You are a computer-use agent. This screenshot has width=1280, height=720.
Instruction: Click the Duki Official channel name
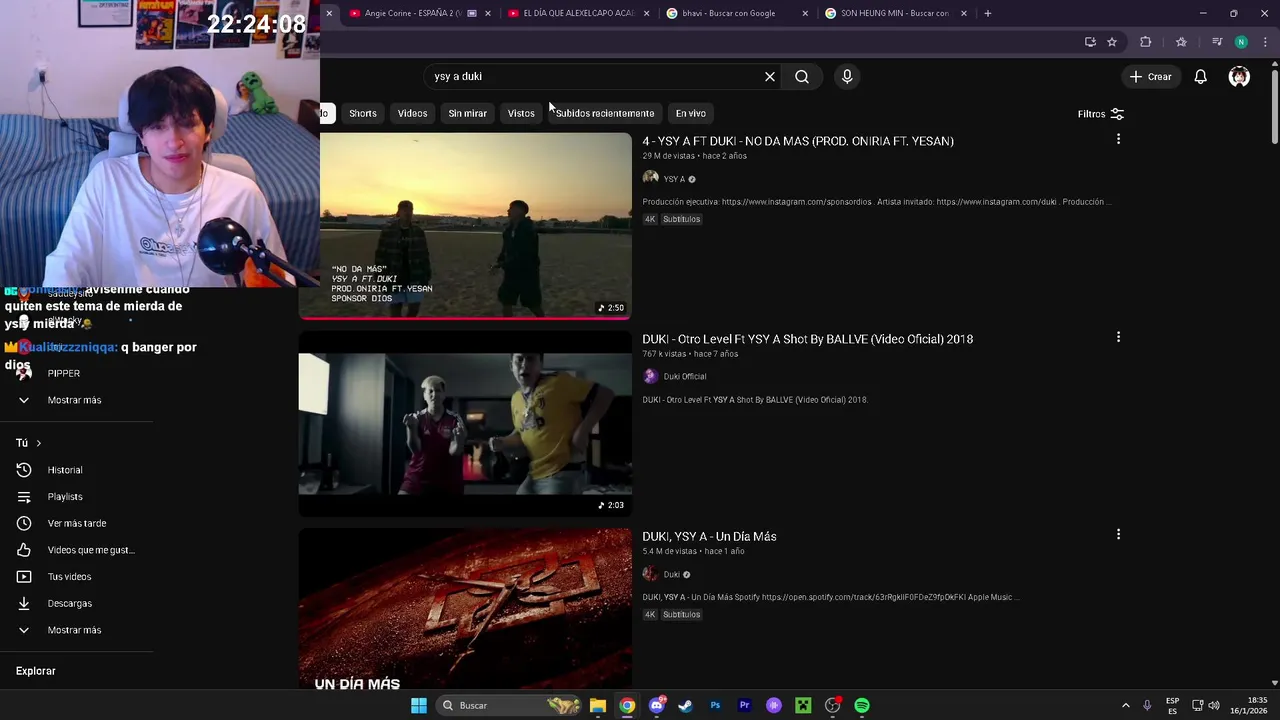point(685,377)
